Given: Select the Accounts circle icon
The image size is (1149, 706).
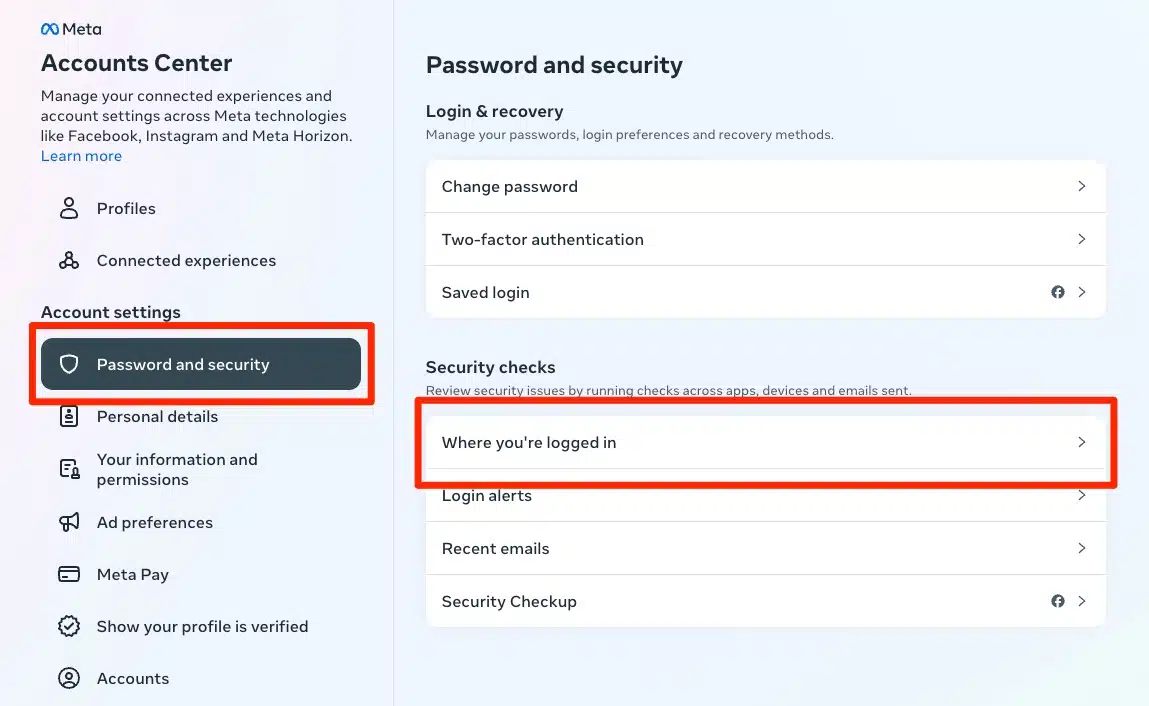Looking at the screenshot, I should 68,678.
